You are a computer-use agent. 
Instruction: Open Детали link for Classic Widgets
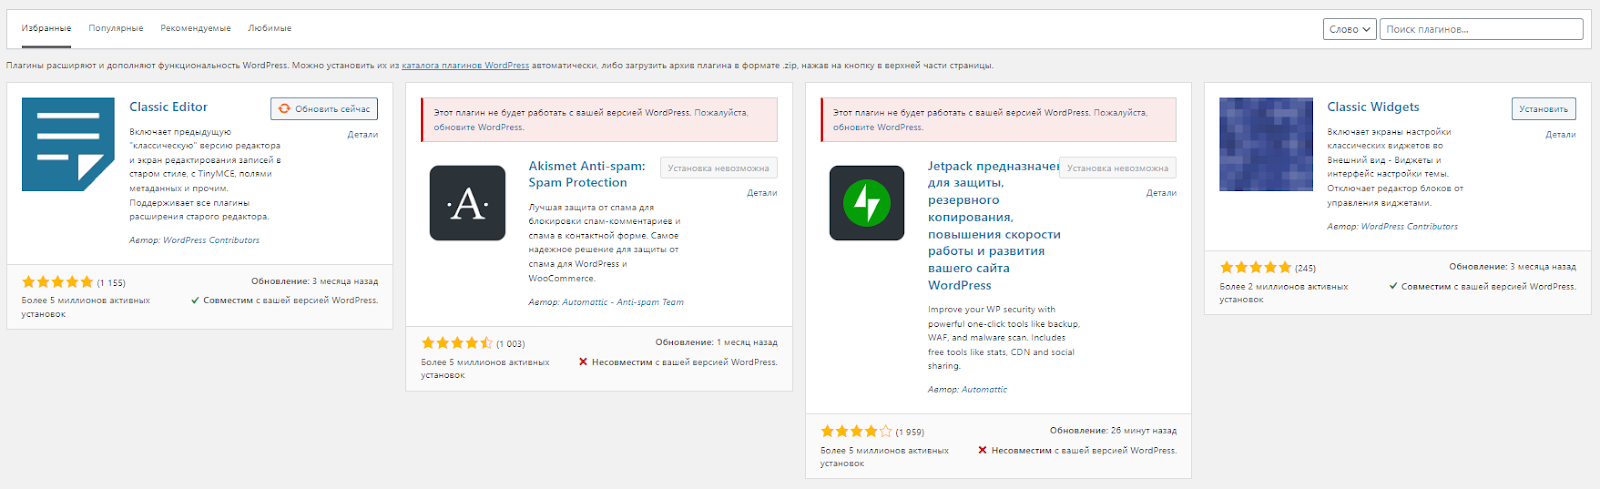point(1560,134)
